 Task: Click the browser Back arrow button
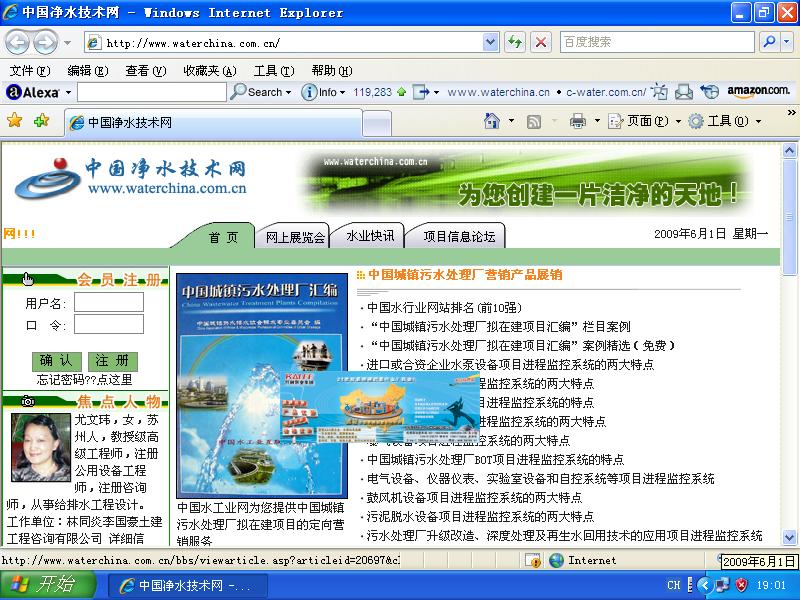click(x=17, y=43)
